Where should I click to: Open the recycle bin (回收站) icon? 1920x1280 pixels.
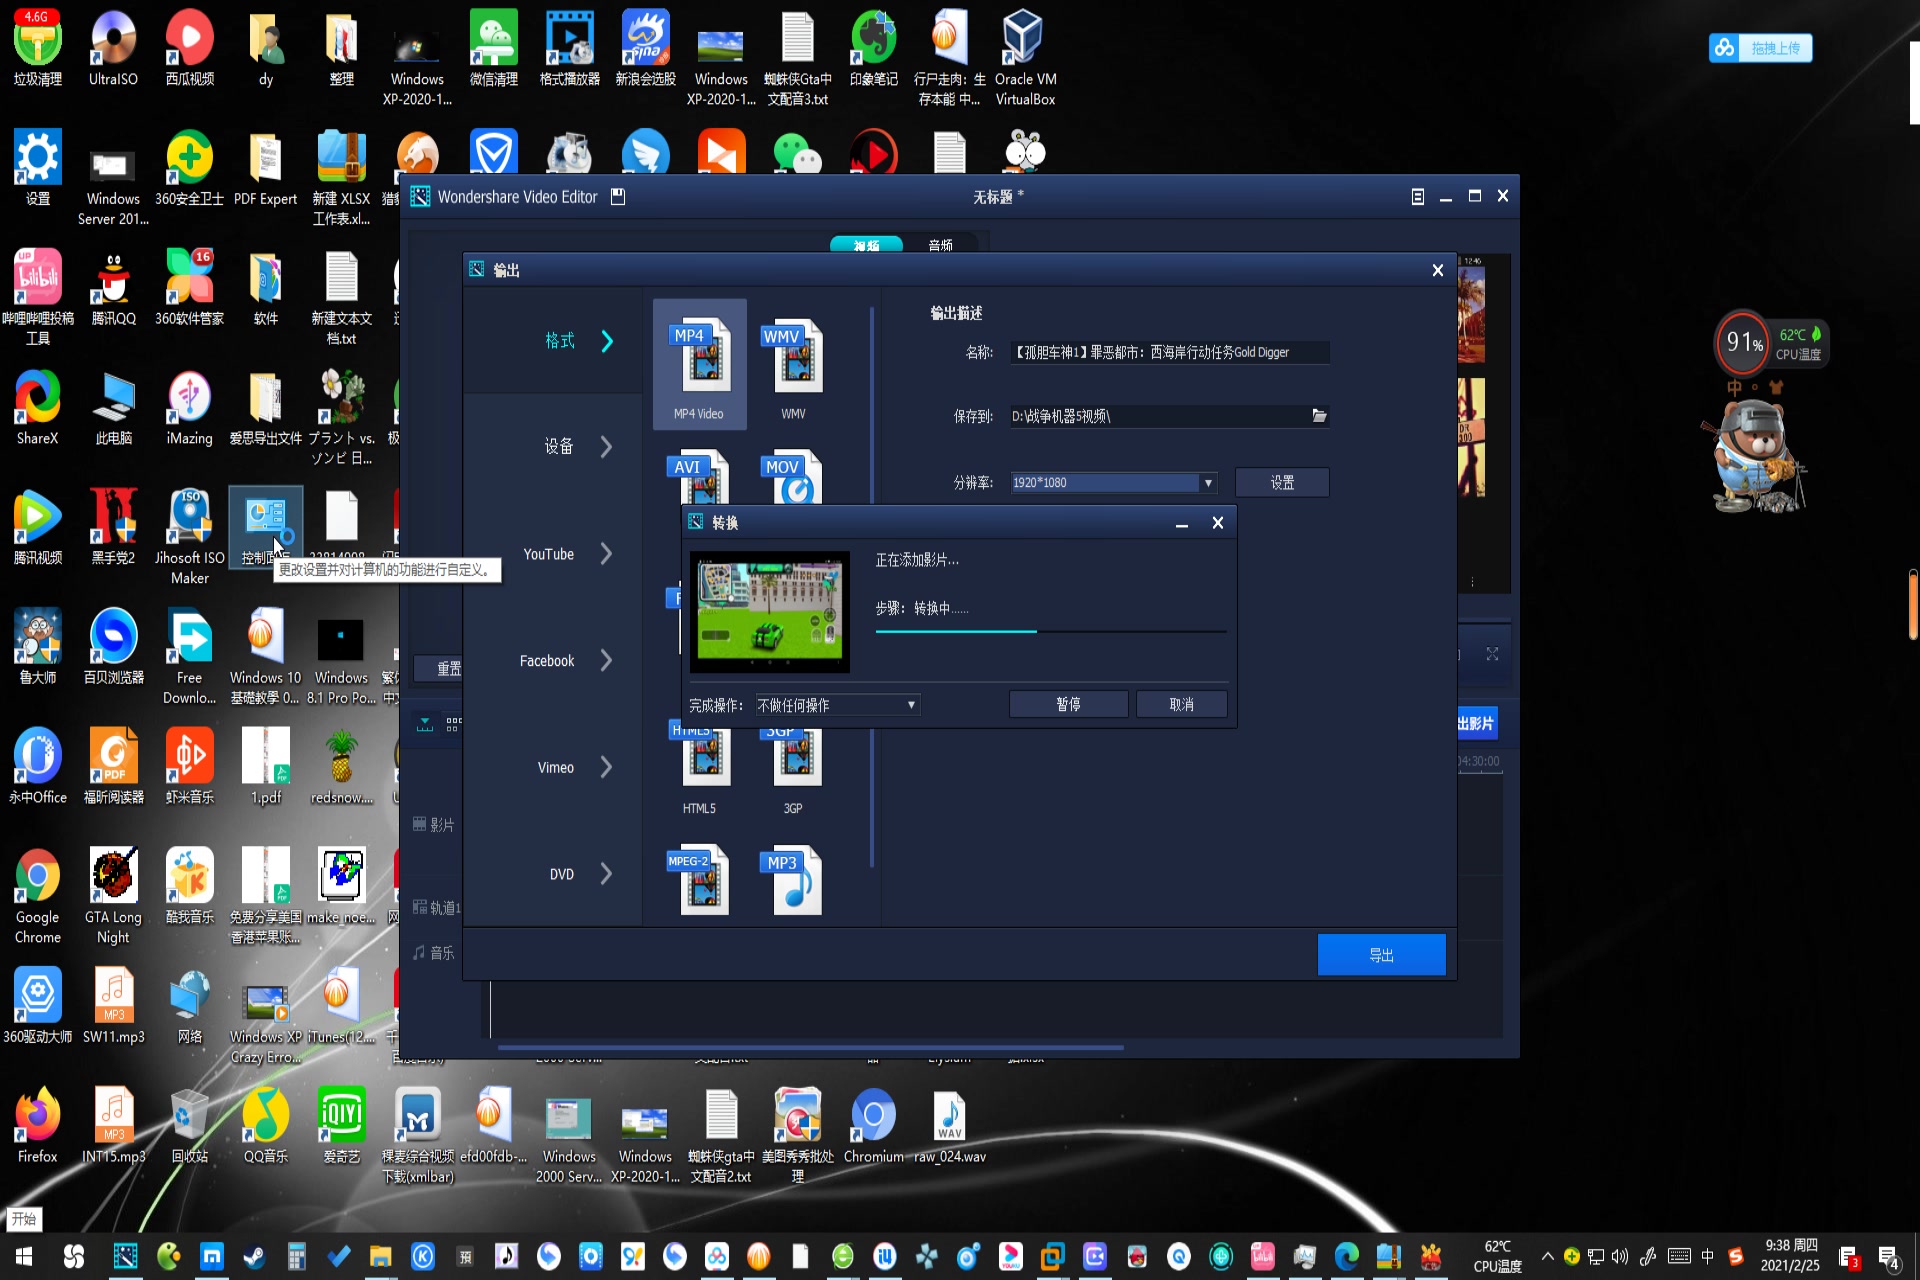click(x=189, y=1125)
